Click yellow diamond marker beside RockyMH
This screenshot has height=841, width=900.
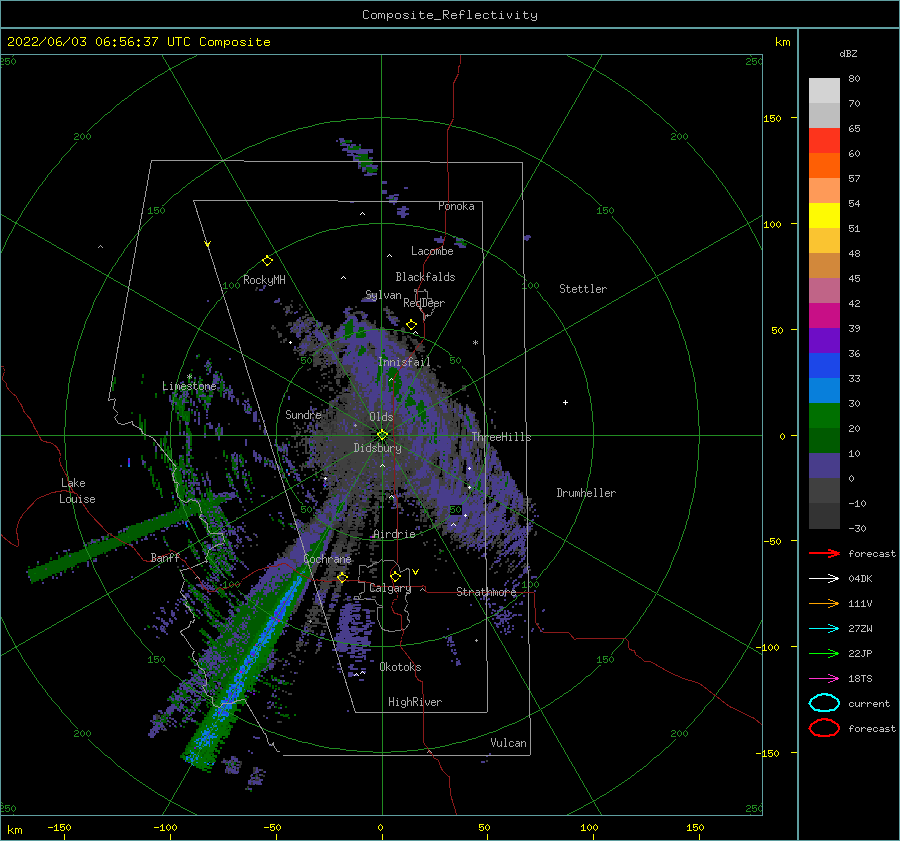click(x=267, y=261)
